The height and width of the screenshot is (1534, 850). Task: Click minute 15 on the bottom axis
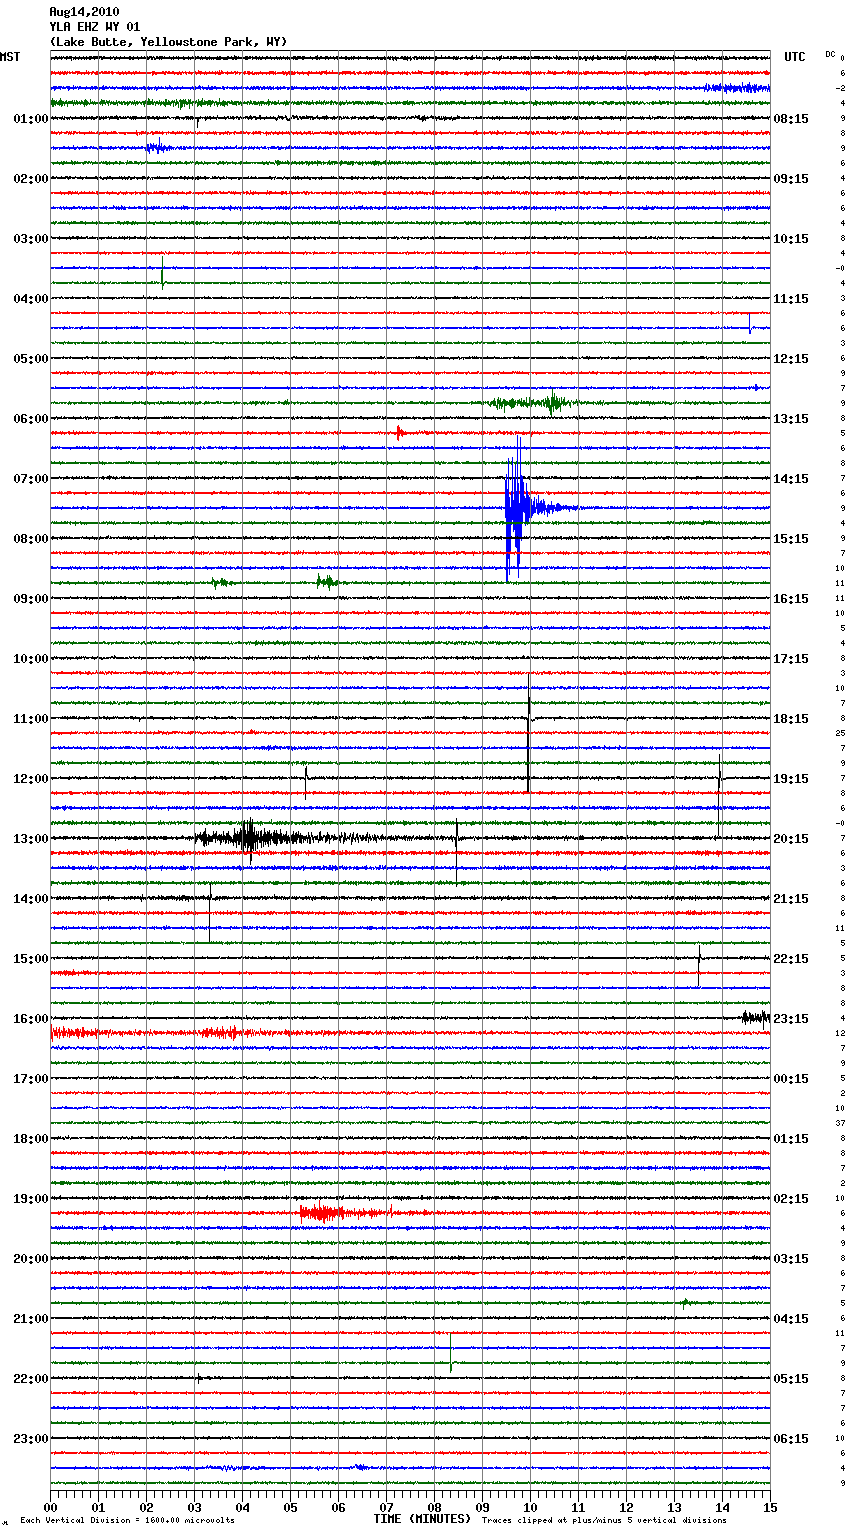(x=770, y=1507)
